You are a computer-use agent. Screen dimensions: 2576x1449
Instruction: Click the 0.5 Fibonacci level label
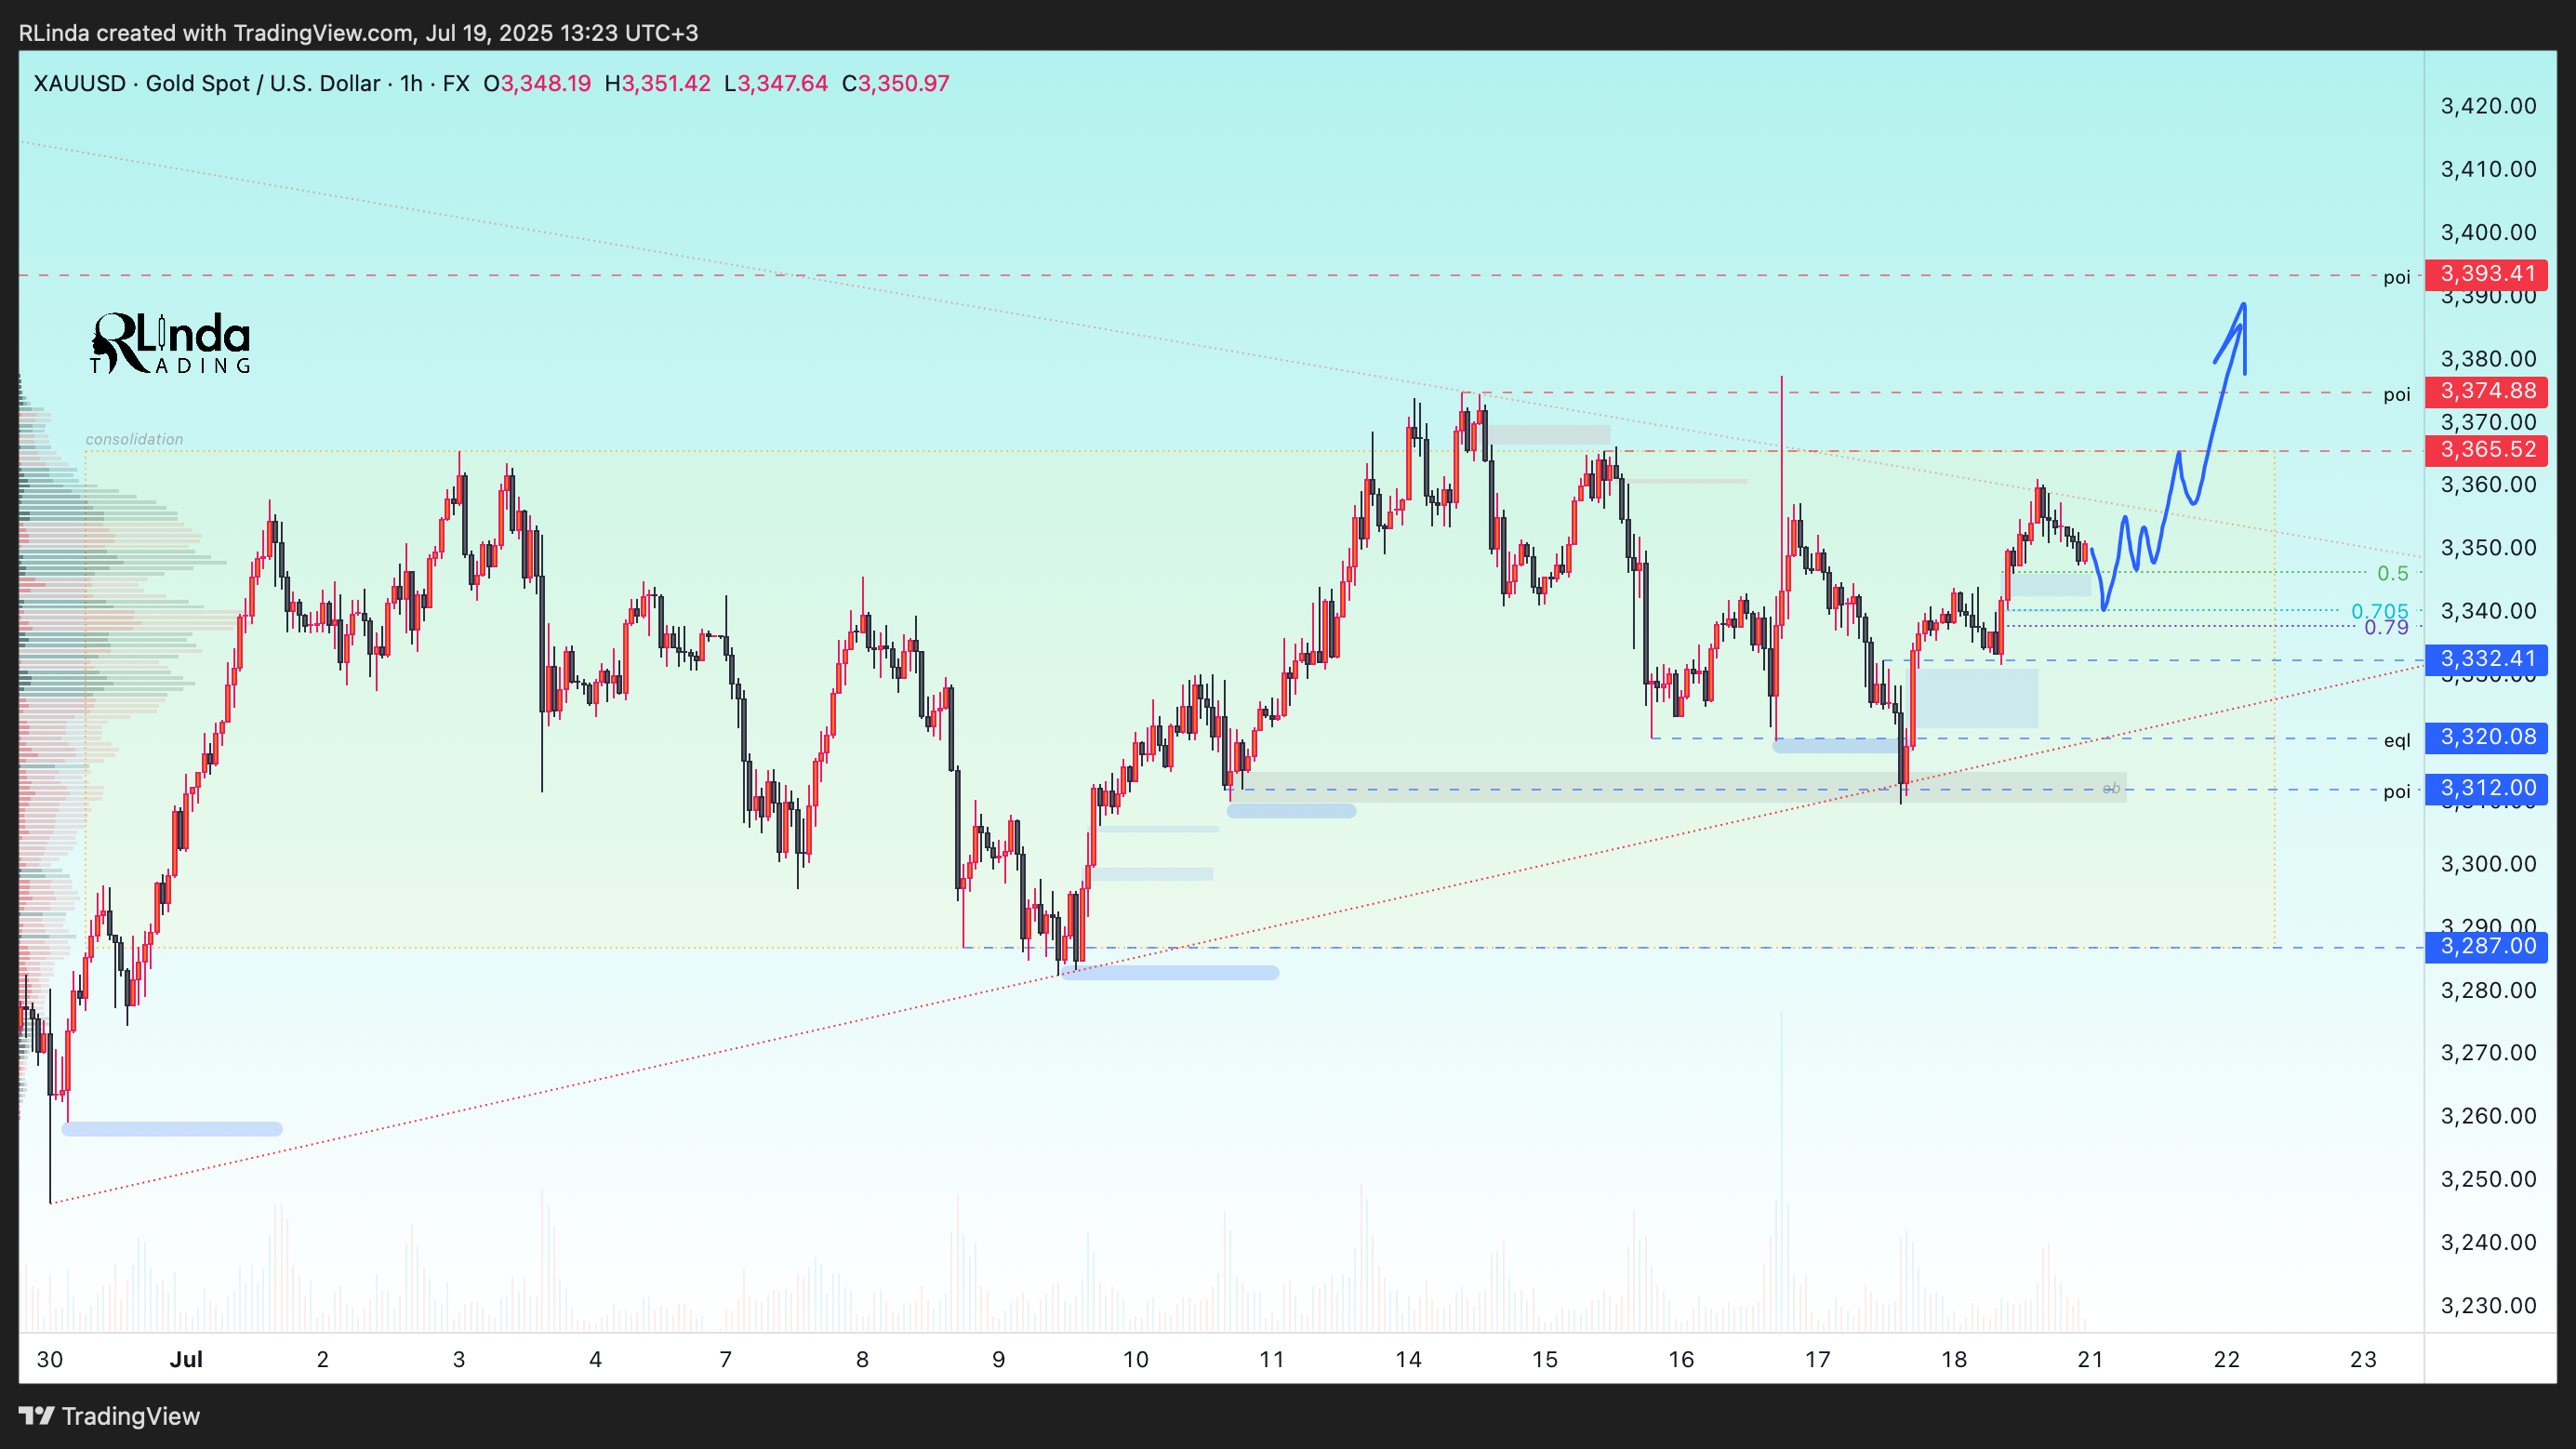(2392, 573)
